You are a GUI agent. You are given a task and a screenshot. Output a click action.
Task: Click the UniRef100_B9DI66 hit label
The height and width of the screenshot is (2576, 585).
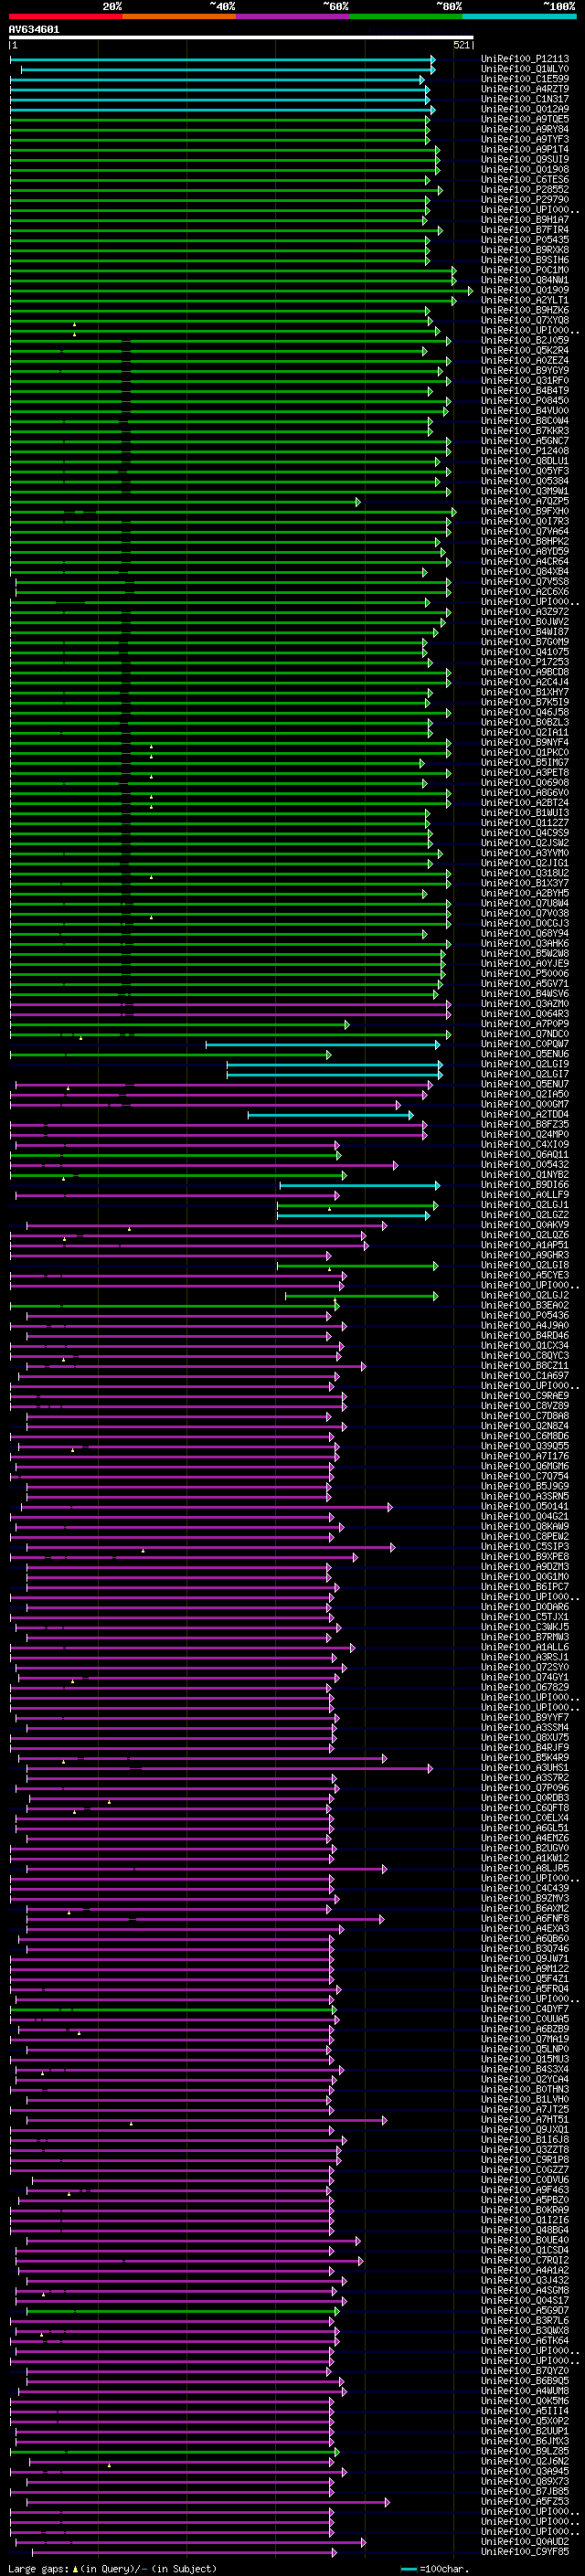[525, 1185]
